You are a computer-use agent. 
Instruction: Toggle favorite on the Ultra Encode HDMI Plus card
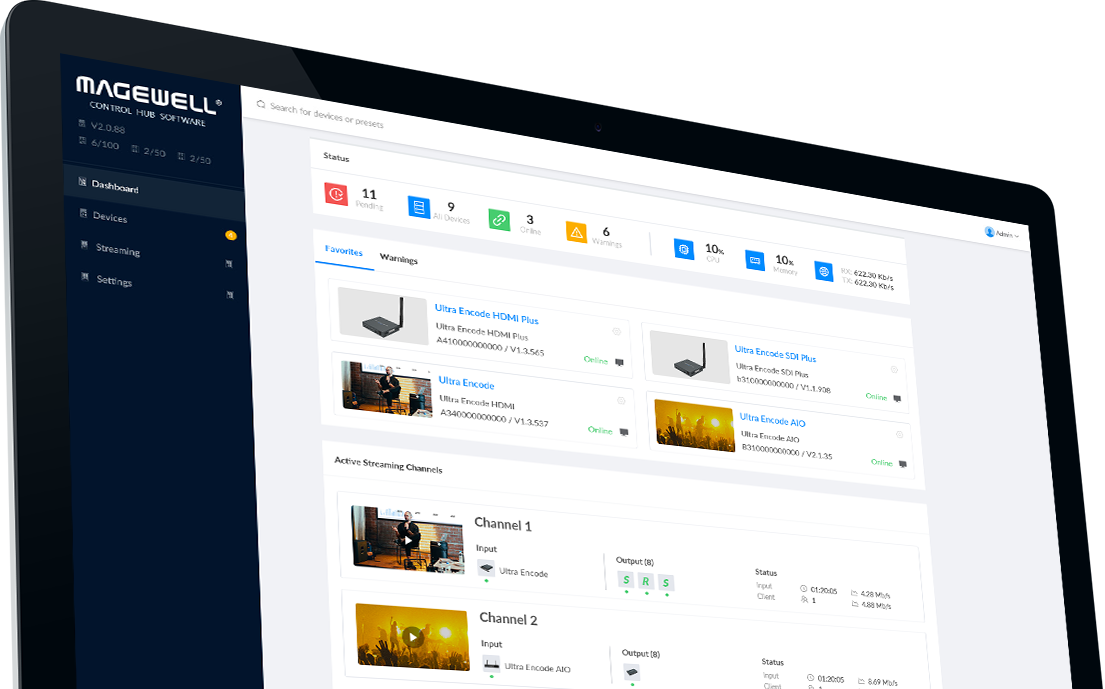tap(617, 332)
